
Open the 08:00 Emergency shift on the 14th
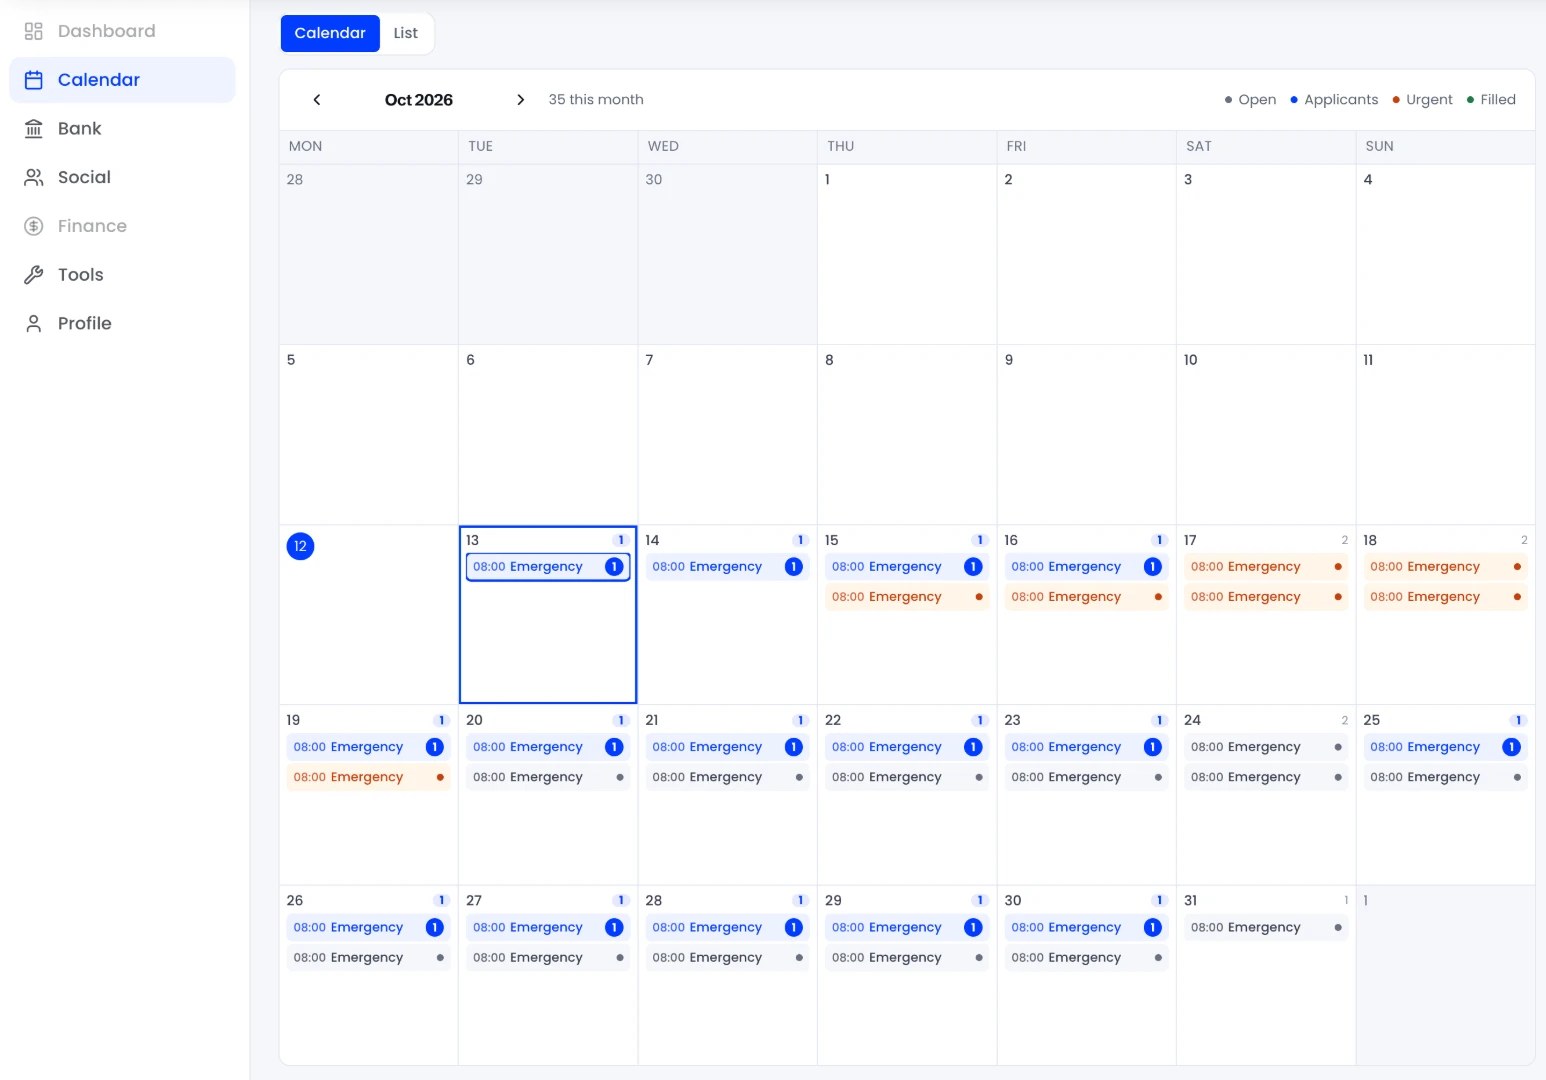tap(727, 567)
